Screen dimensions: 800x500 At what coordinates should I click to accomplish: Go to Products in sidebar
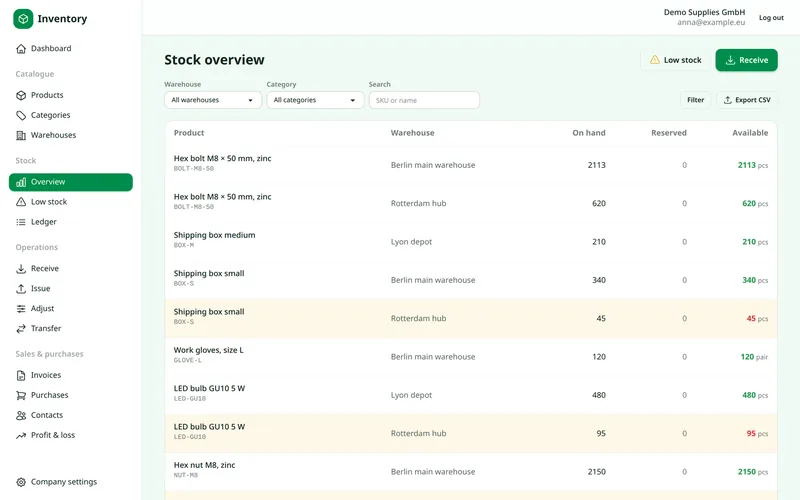coord(71,95)
